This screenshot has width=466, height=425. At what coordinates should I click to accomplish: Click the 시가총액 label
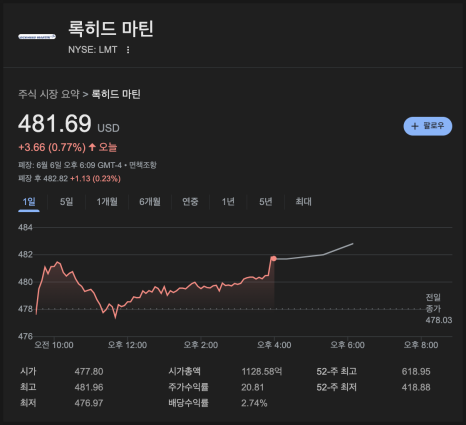click(x=184, y=371)
